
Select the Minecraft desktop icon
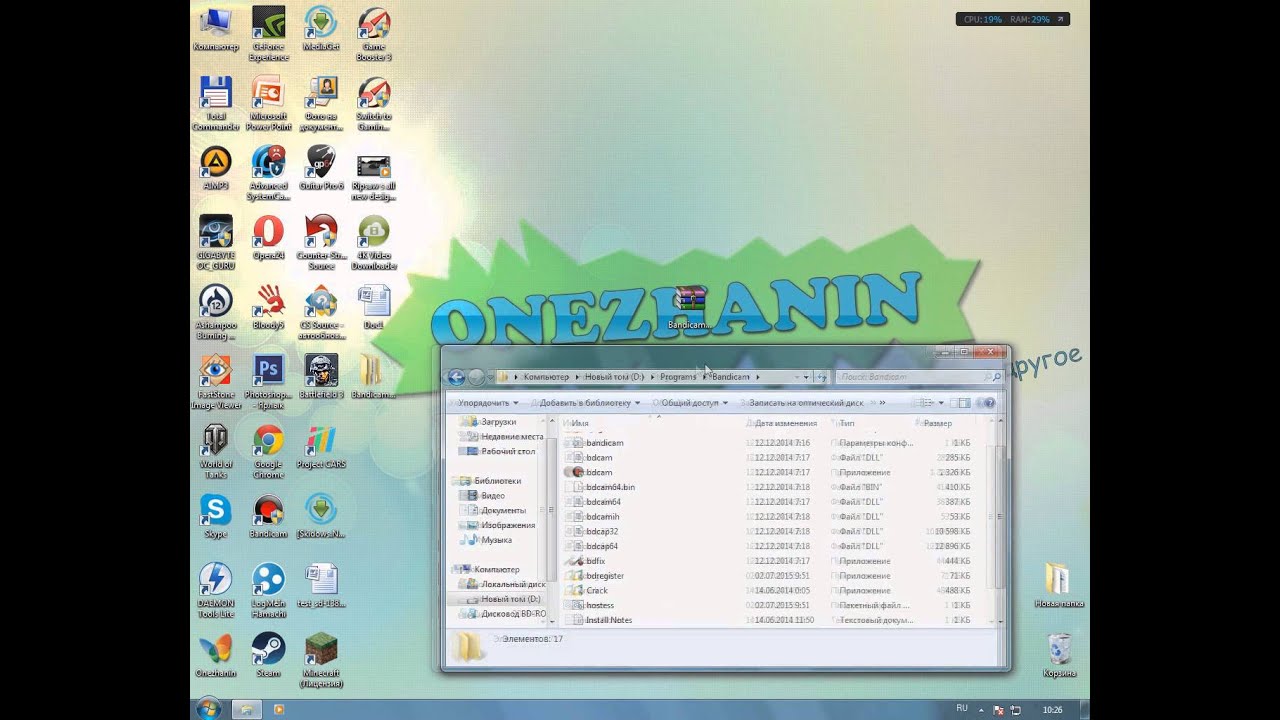pyautogui.click(x=321, y=660)
